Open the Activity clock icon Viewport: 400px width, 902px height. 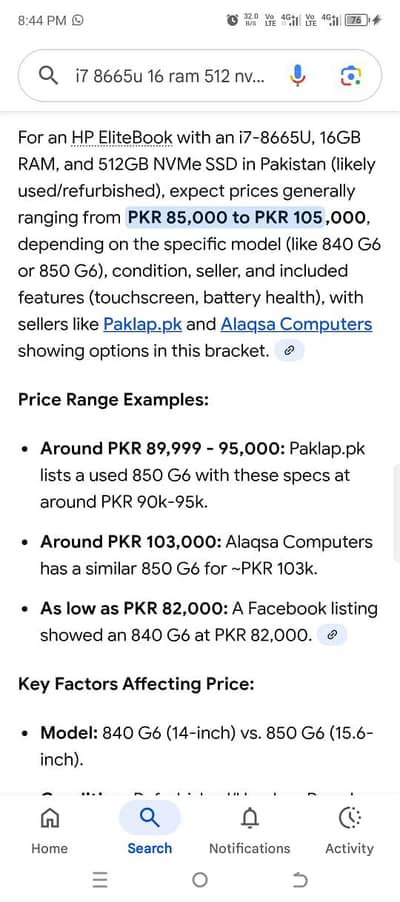click(349, 817)
